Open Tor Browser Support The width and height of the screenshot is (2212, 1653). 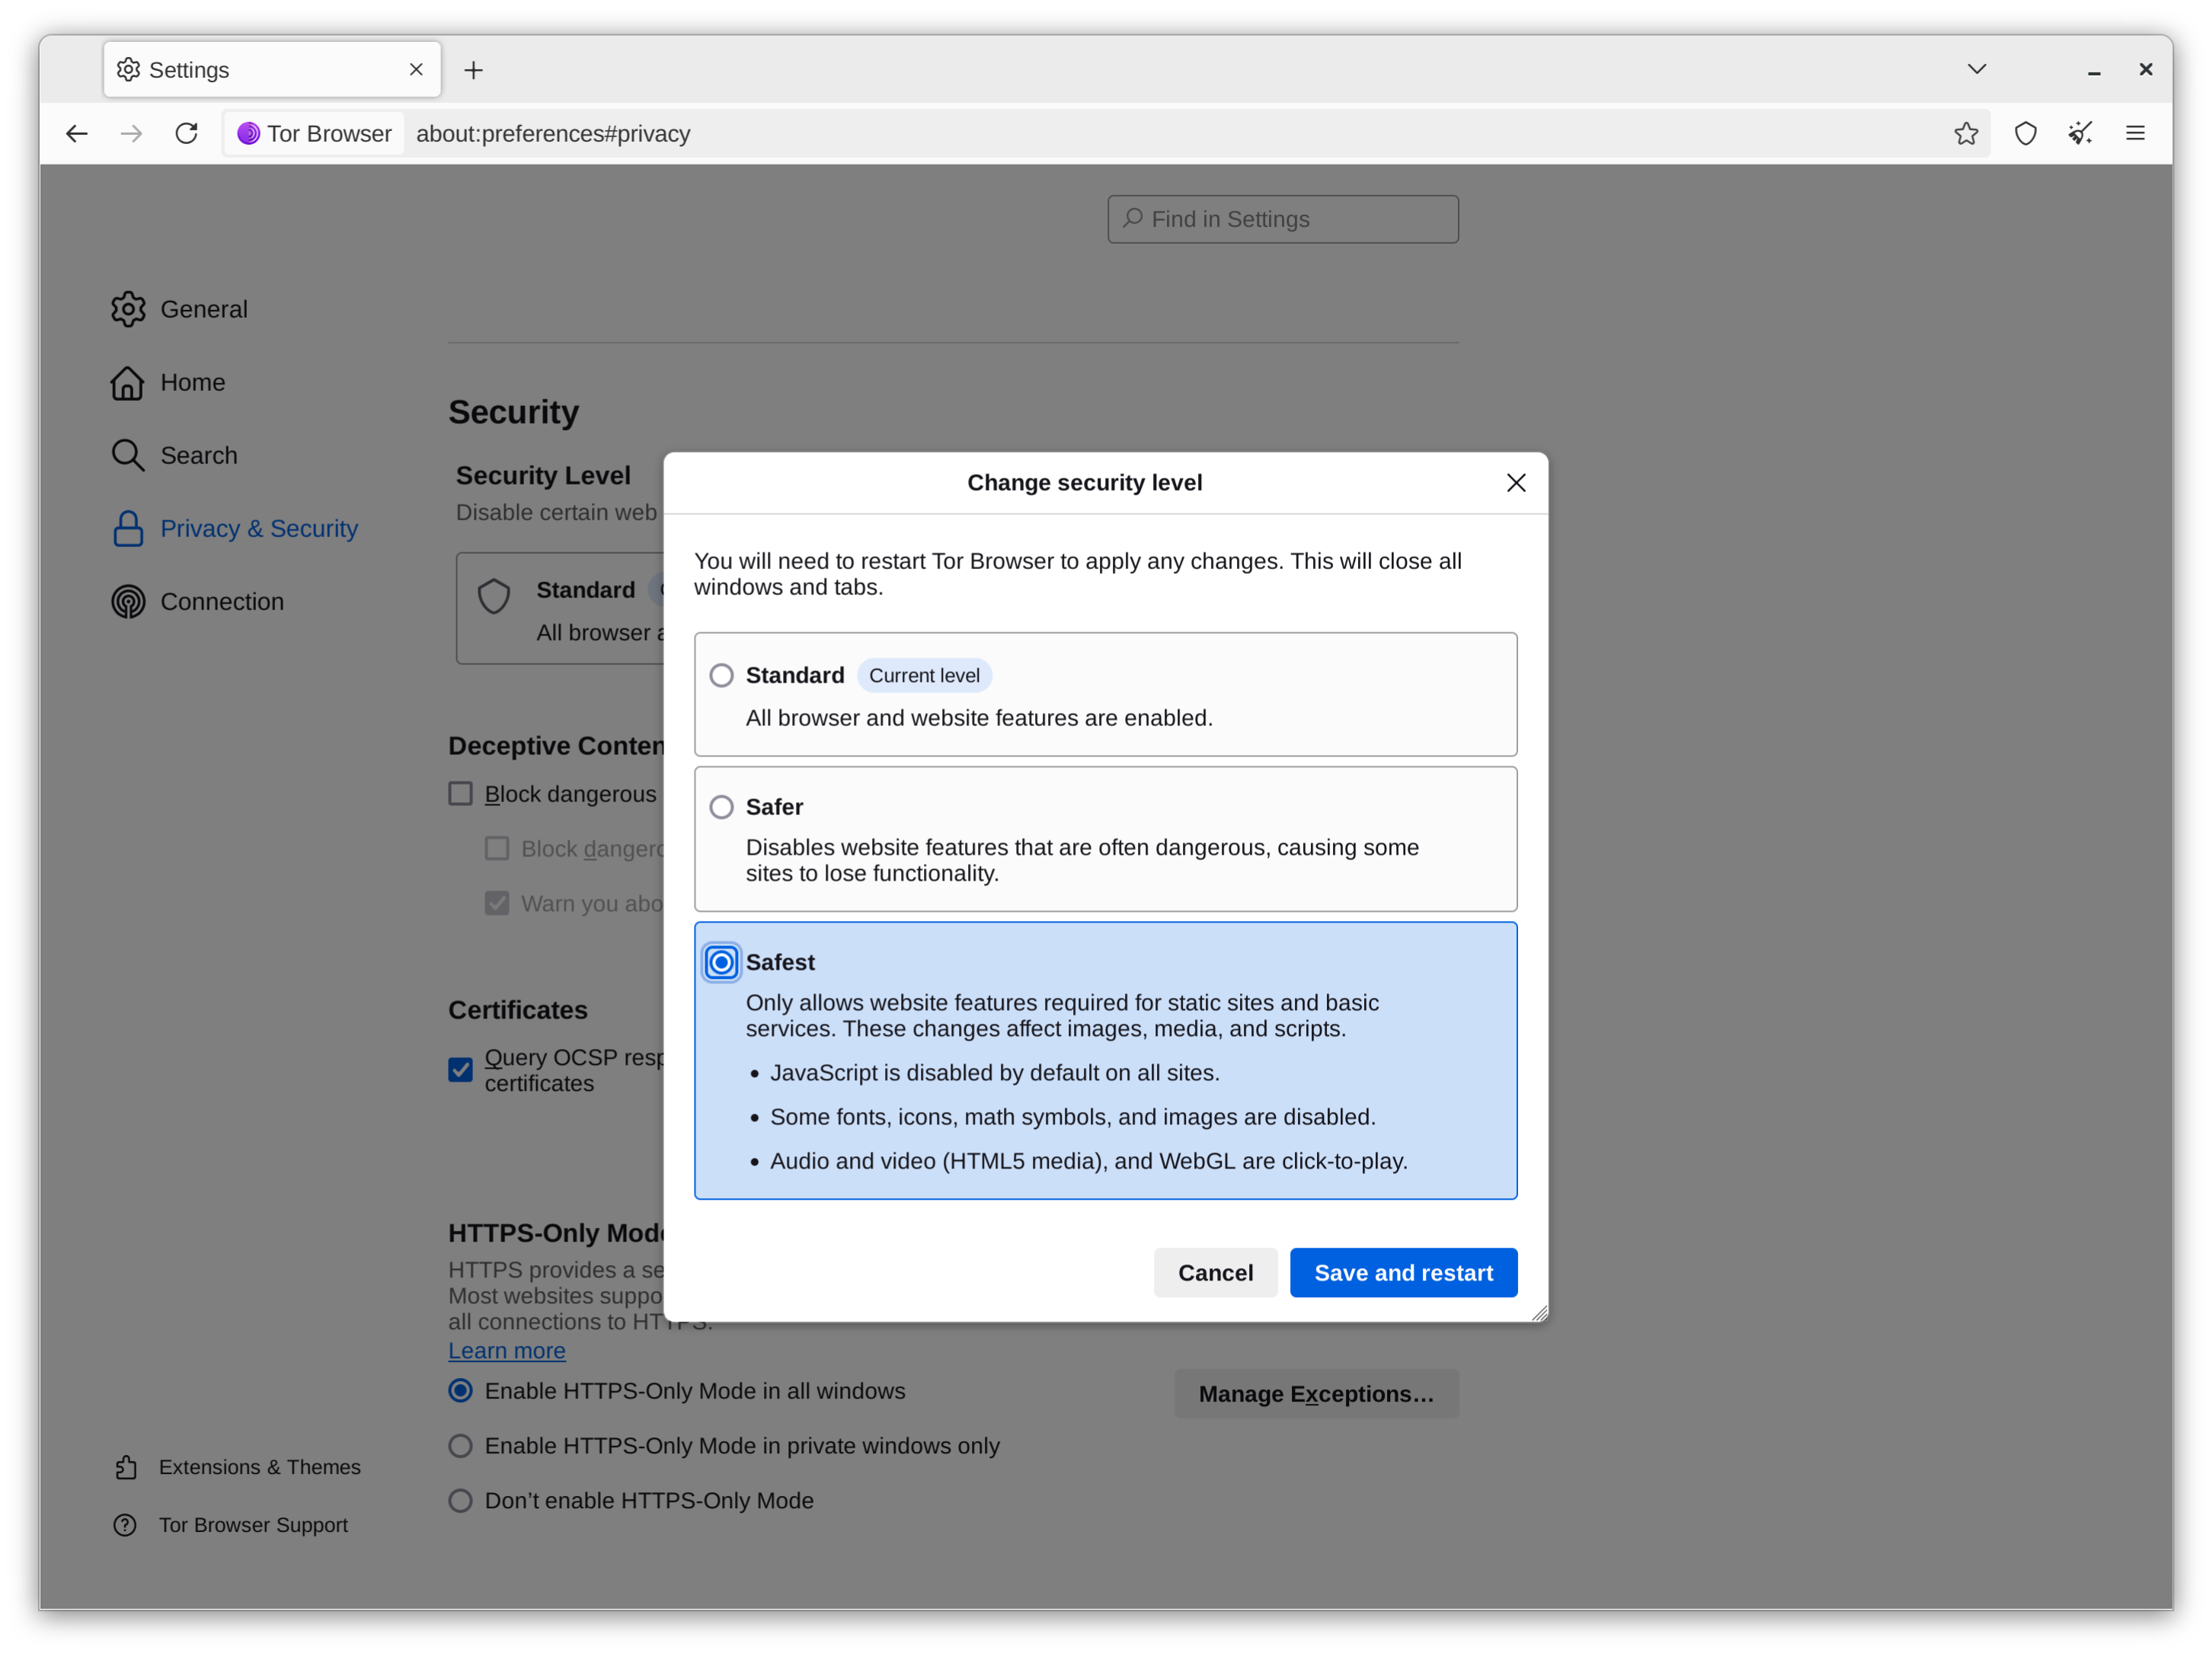click(253, 1524)
